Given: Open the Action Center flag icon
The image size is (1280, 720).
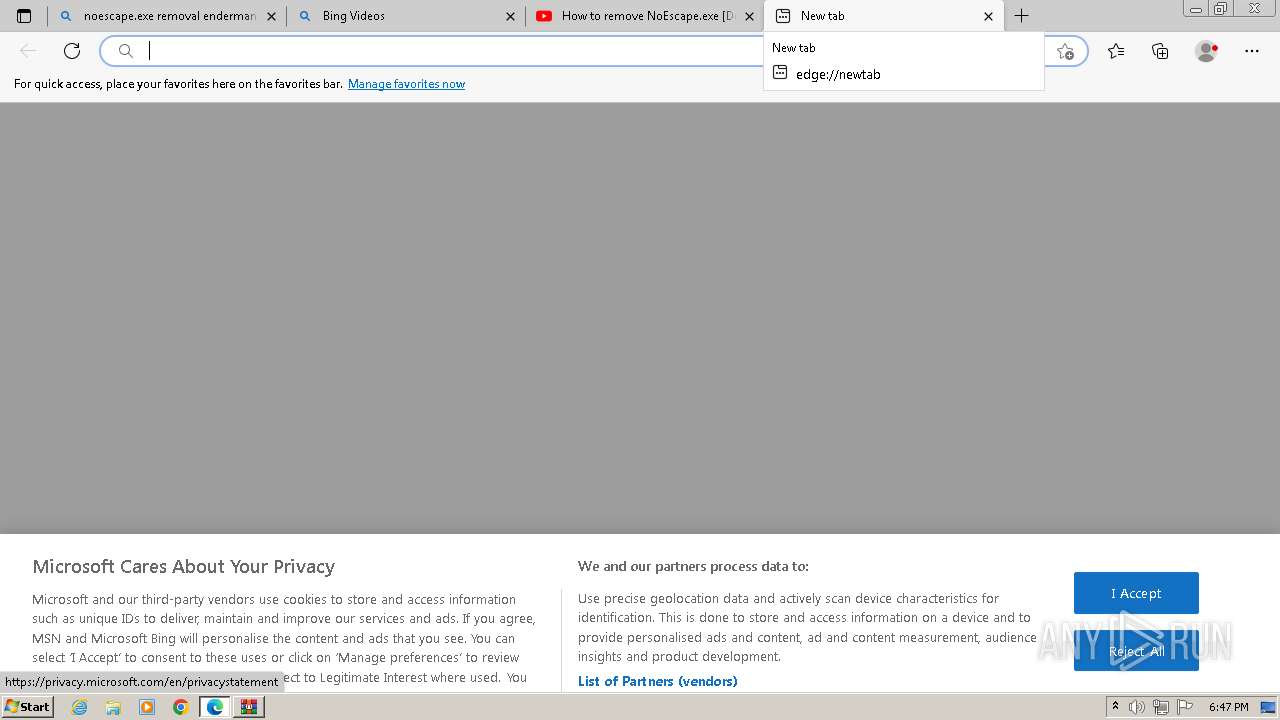Looking at the screenshot, I should pos(1183,707).
